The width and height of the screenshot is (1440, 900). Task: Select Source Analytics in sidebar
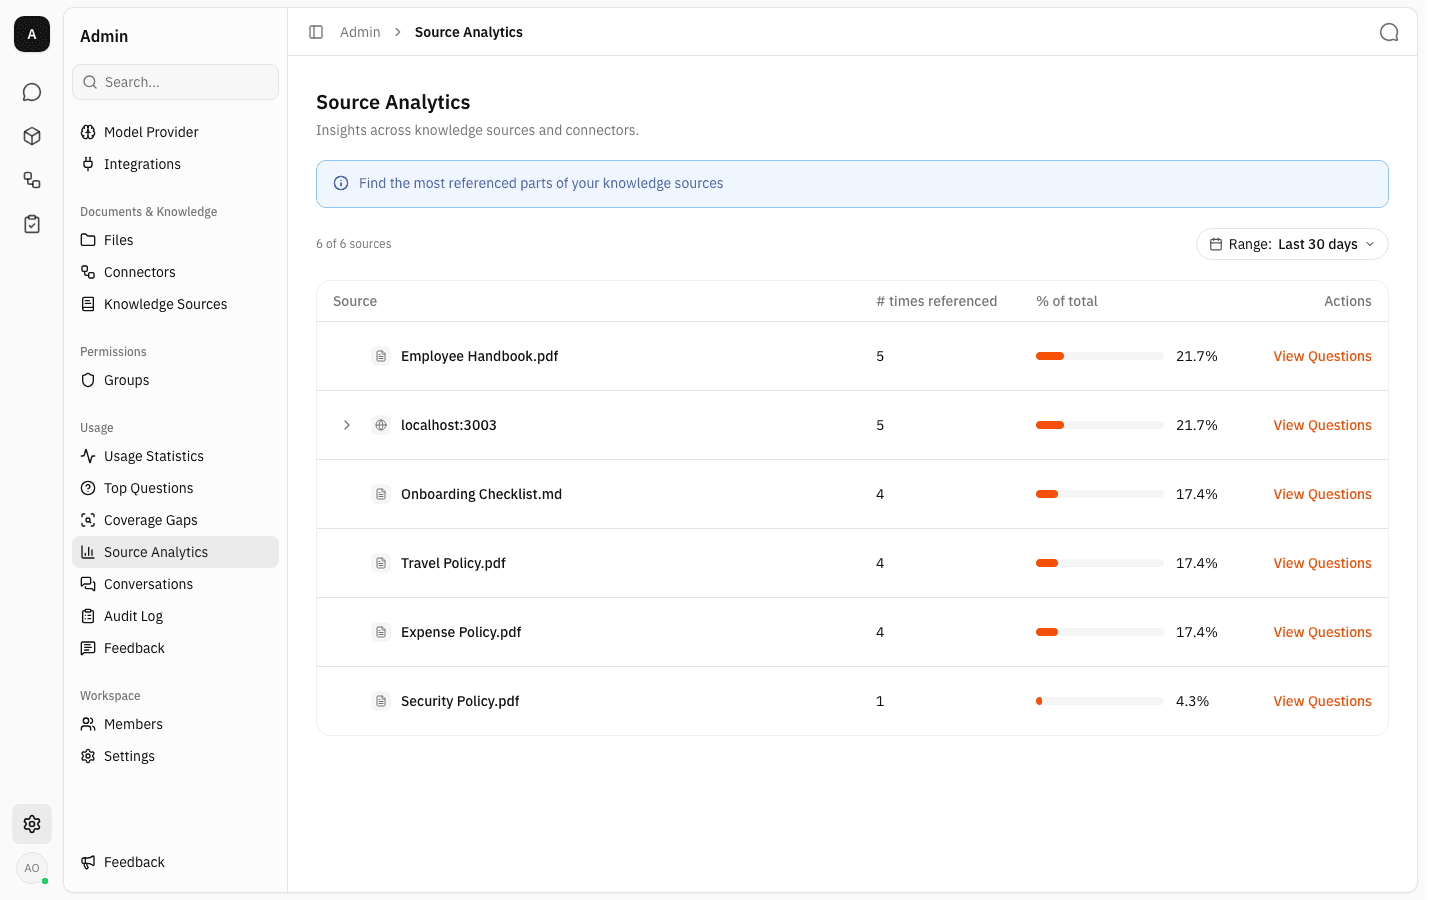click(x=175, y=552)
